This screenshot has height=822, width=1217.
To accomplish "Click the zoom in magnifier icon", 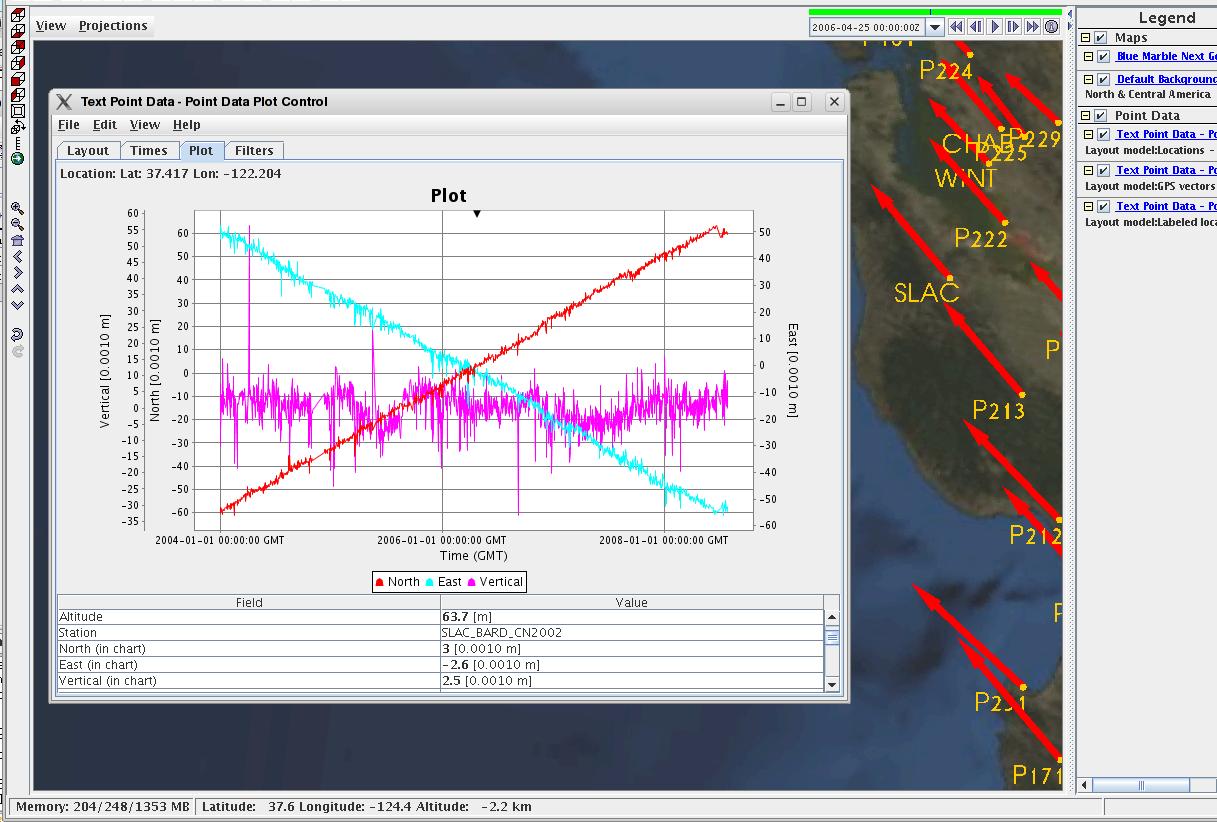I will click(17, 208).
